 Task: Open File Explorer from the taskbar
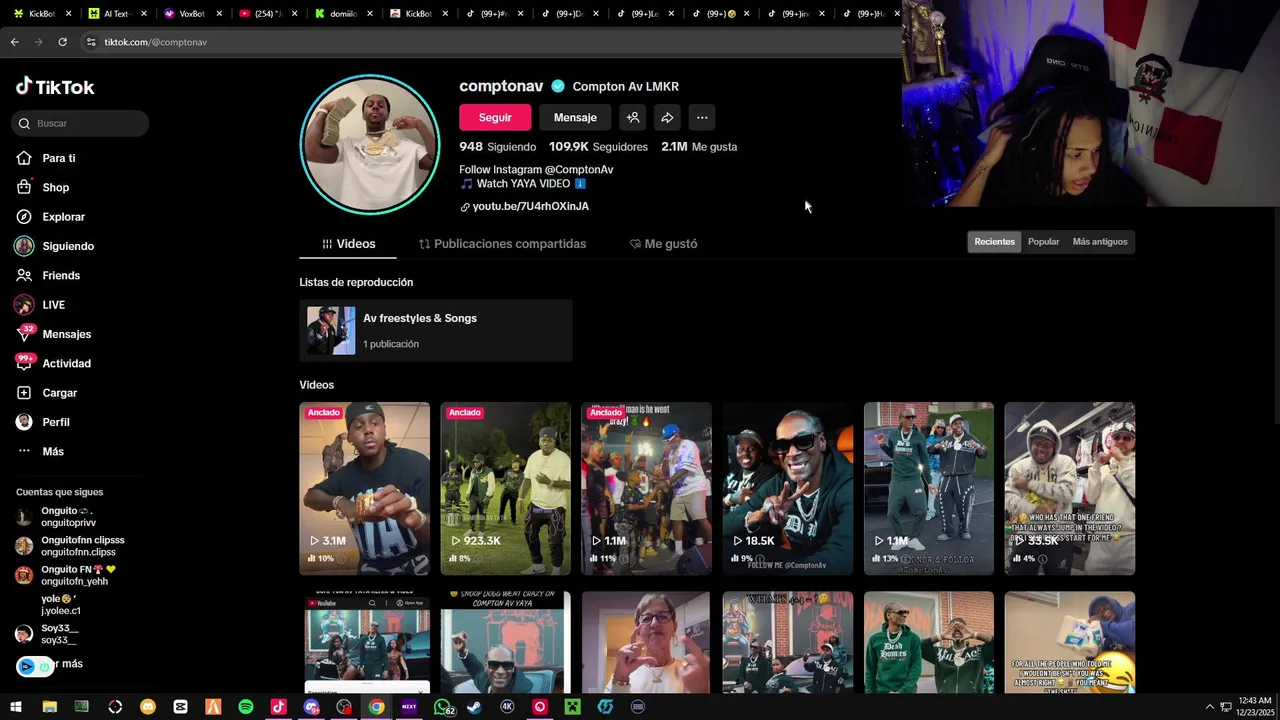click(x=49, y=707)
